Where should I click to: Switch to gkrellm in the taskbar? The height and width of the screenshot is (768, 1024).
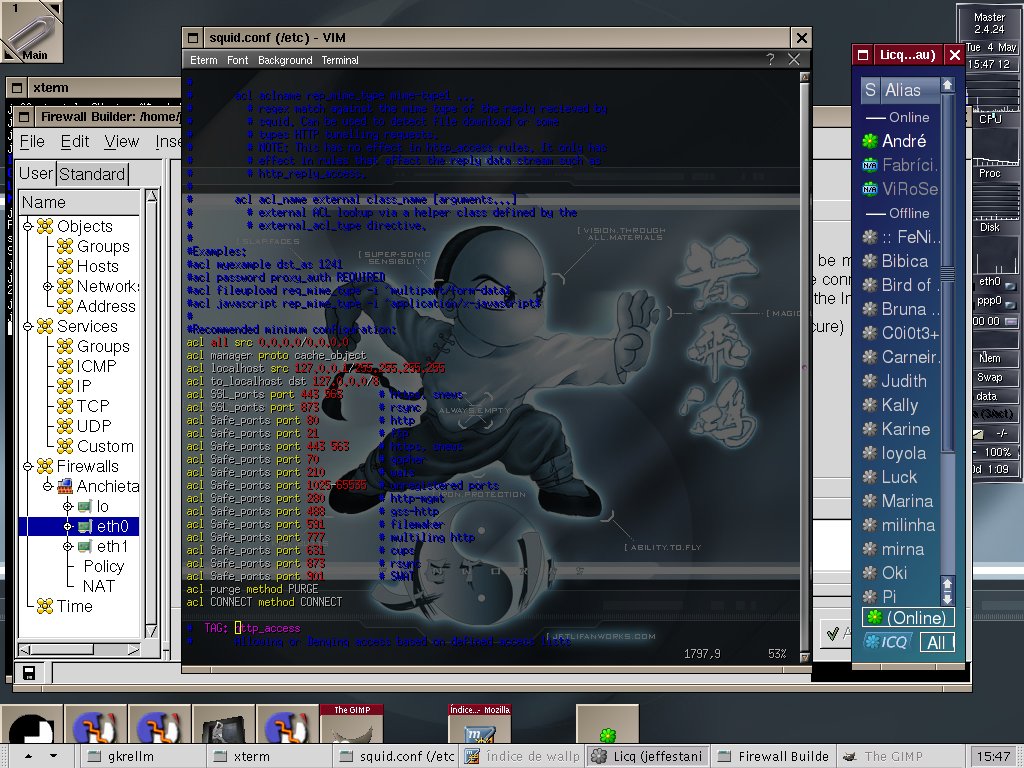143,756
